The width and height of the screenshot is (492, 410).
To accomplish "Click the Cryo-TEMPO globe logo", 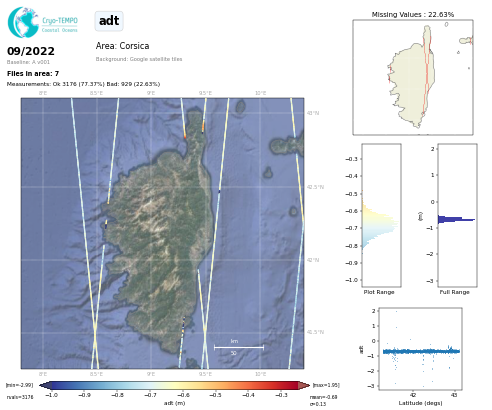I will coord(23,22).
